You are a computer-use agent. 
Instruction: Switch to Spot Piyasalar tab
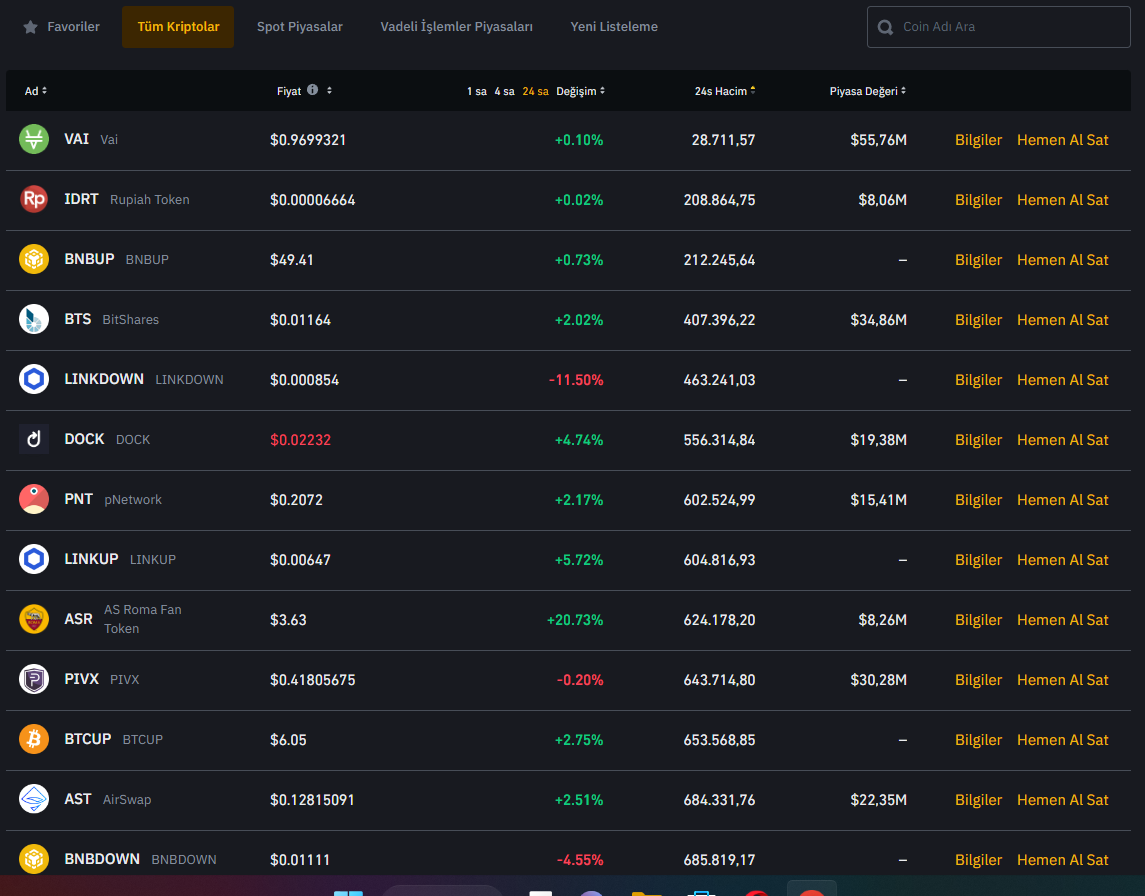pos(299,27)
